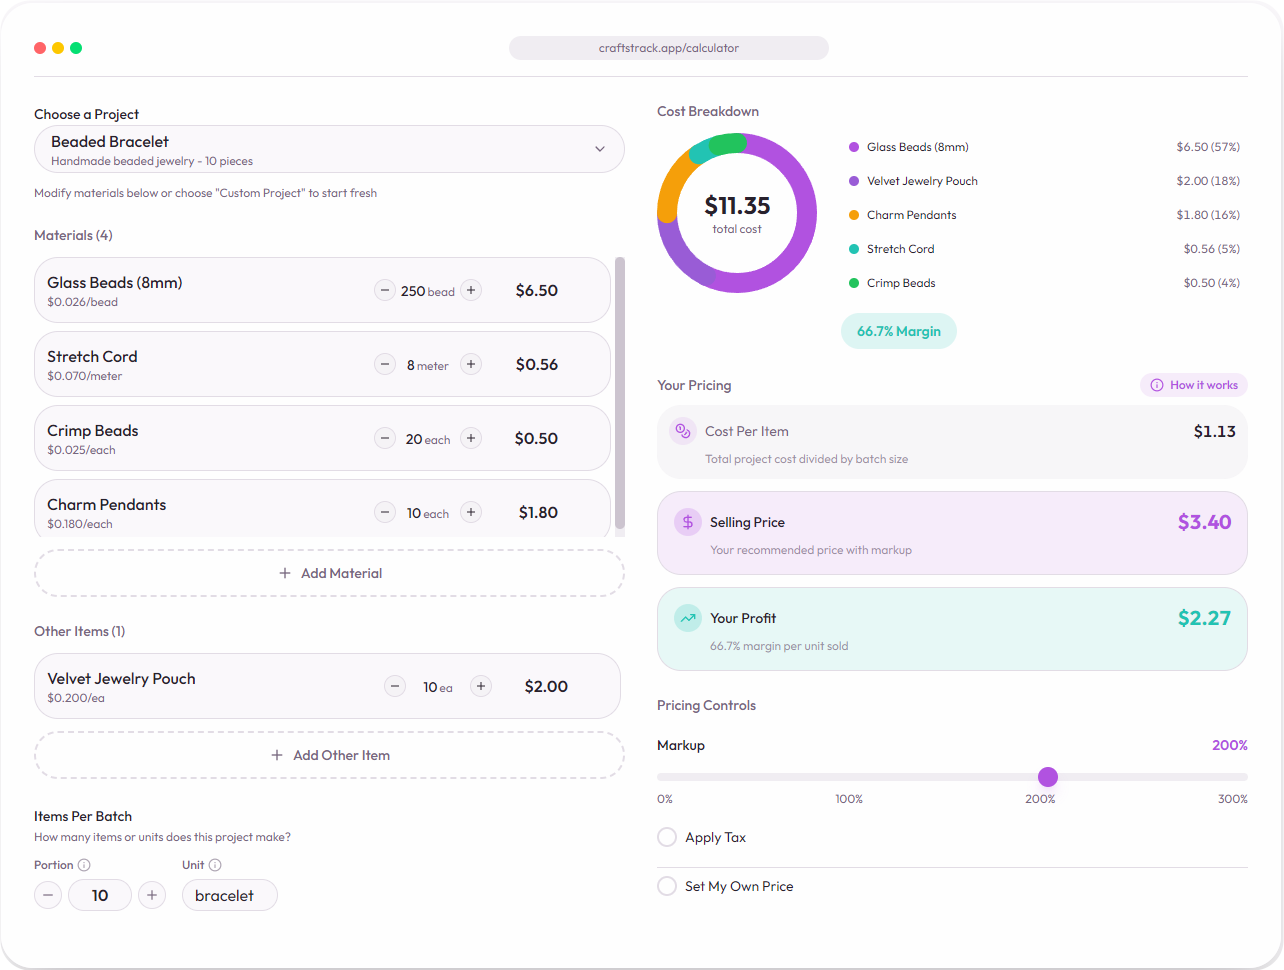The width and height of the screenshot is (1284, 970).
Task: Click the materials list scrollbar
Action: 620,393
